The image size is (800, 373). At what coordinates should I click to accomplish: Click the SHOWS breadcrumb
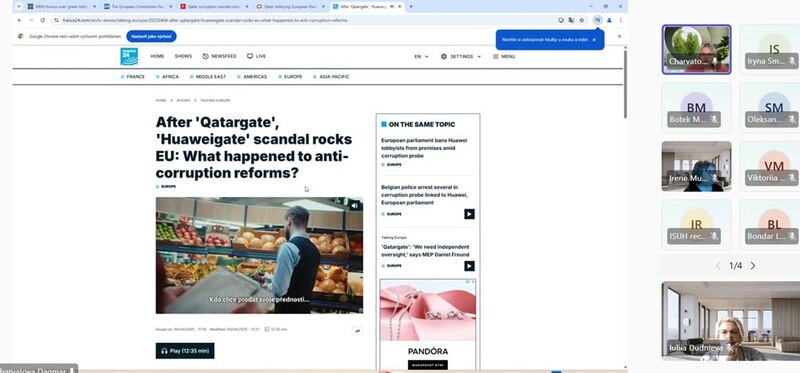coord(183,101)
